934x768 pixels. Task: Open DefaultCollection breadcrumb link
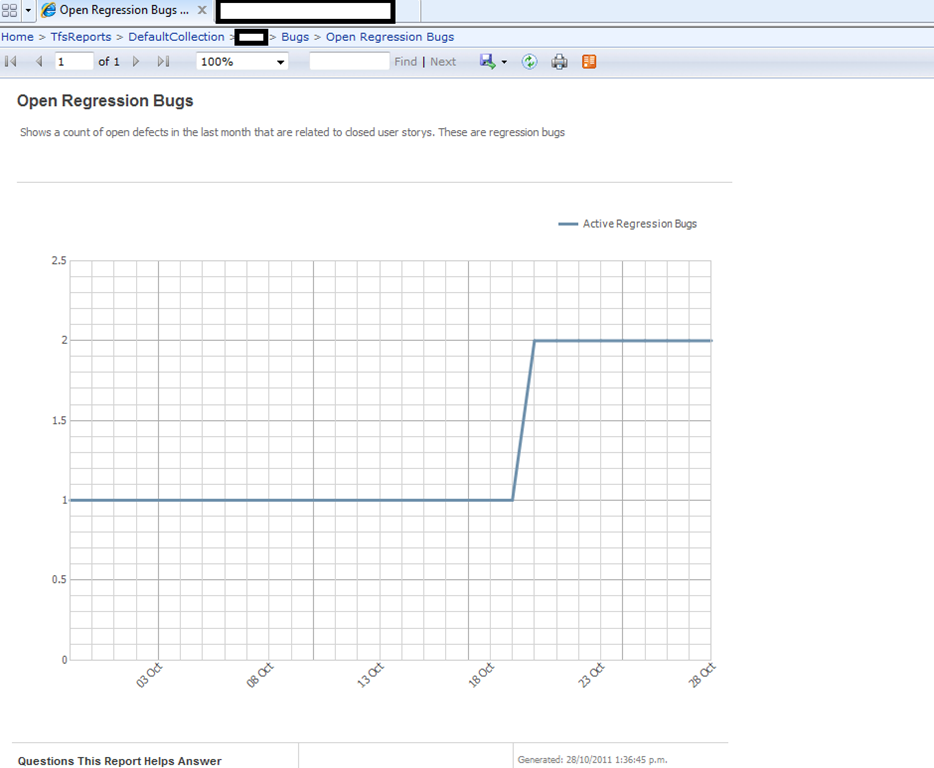point(176,37)
